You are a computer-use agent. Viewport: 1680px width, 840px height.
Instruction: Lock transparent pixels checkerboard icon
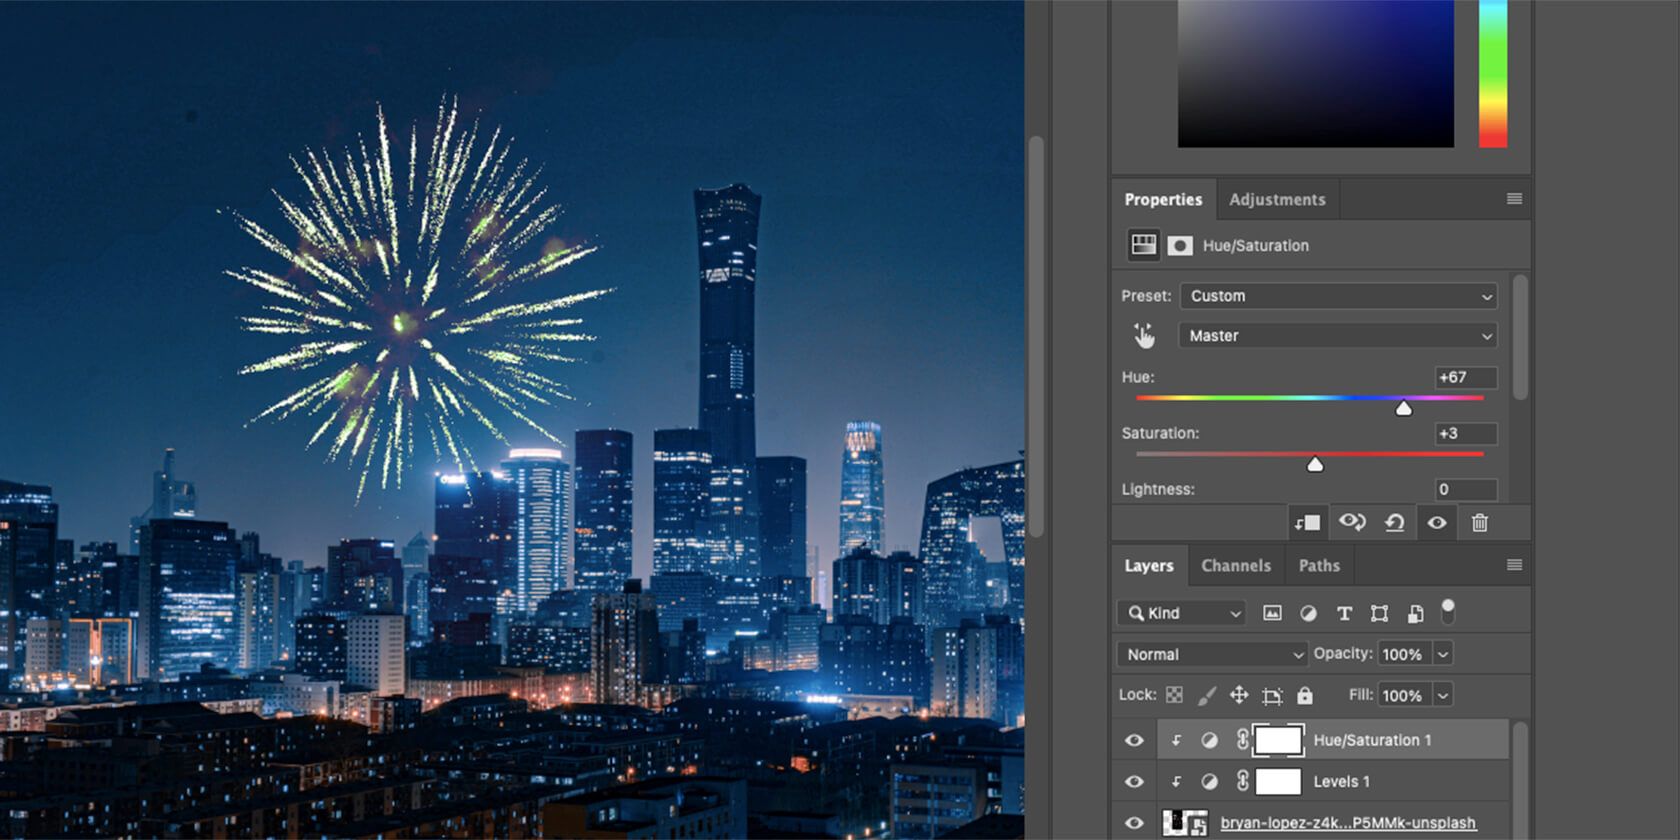(x=1174, y=695)
